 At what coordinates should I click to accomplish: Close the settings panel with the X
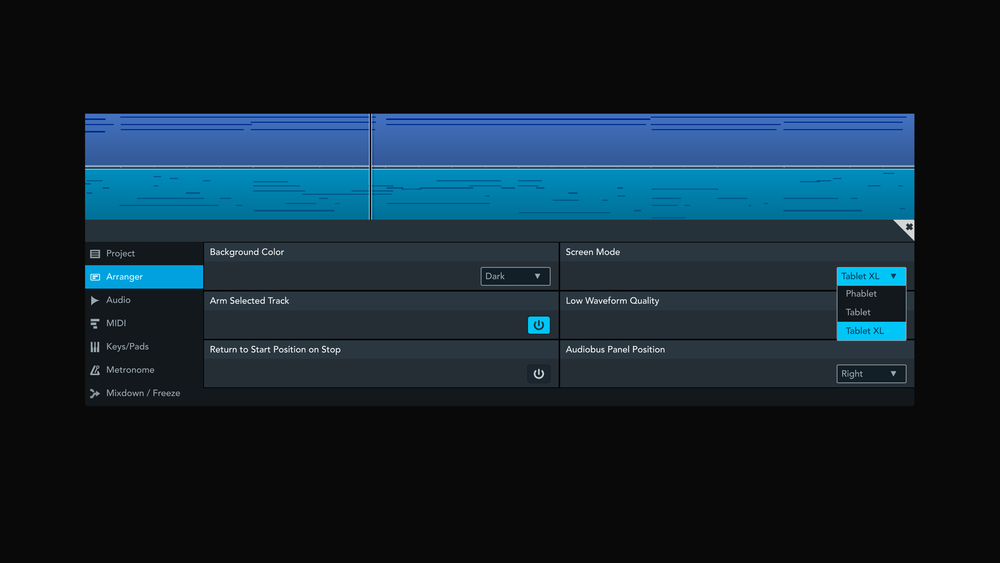point(908,228)
